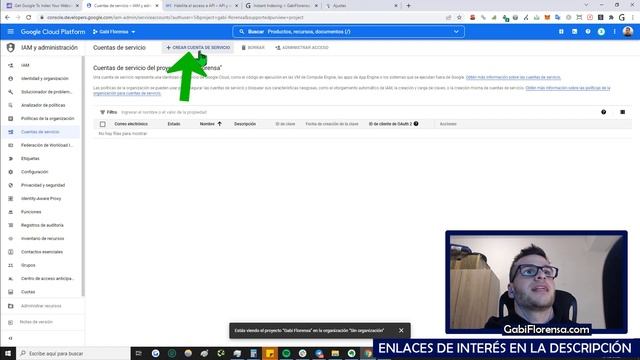Follow the organization policies for service accounts link
The image size is (640, 360).
click(x=351, y=91)
